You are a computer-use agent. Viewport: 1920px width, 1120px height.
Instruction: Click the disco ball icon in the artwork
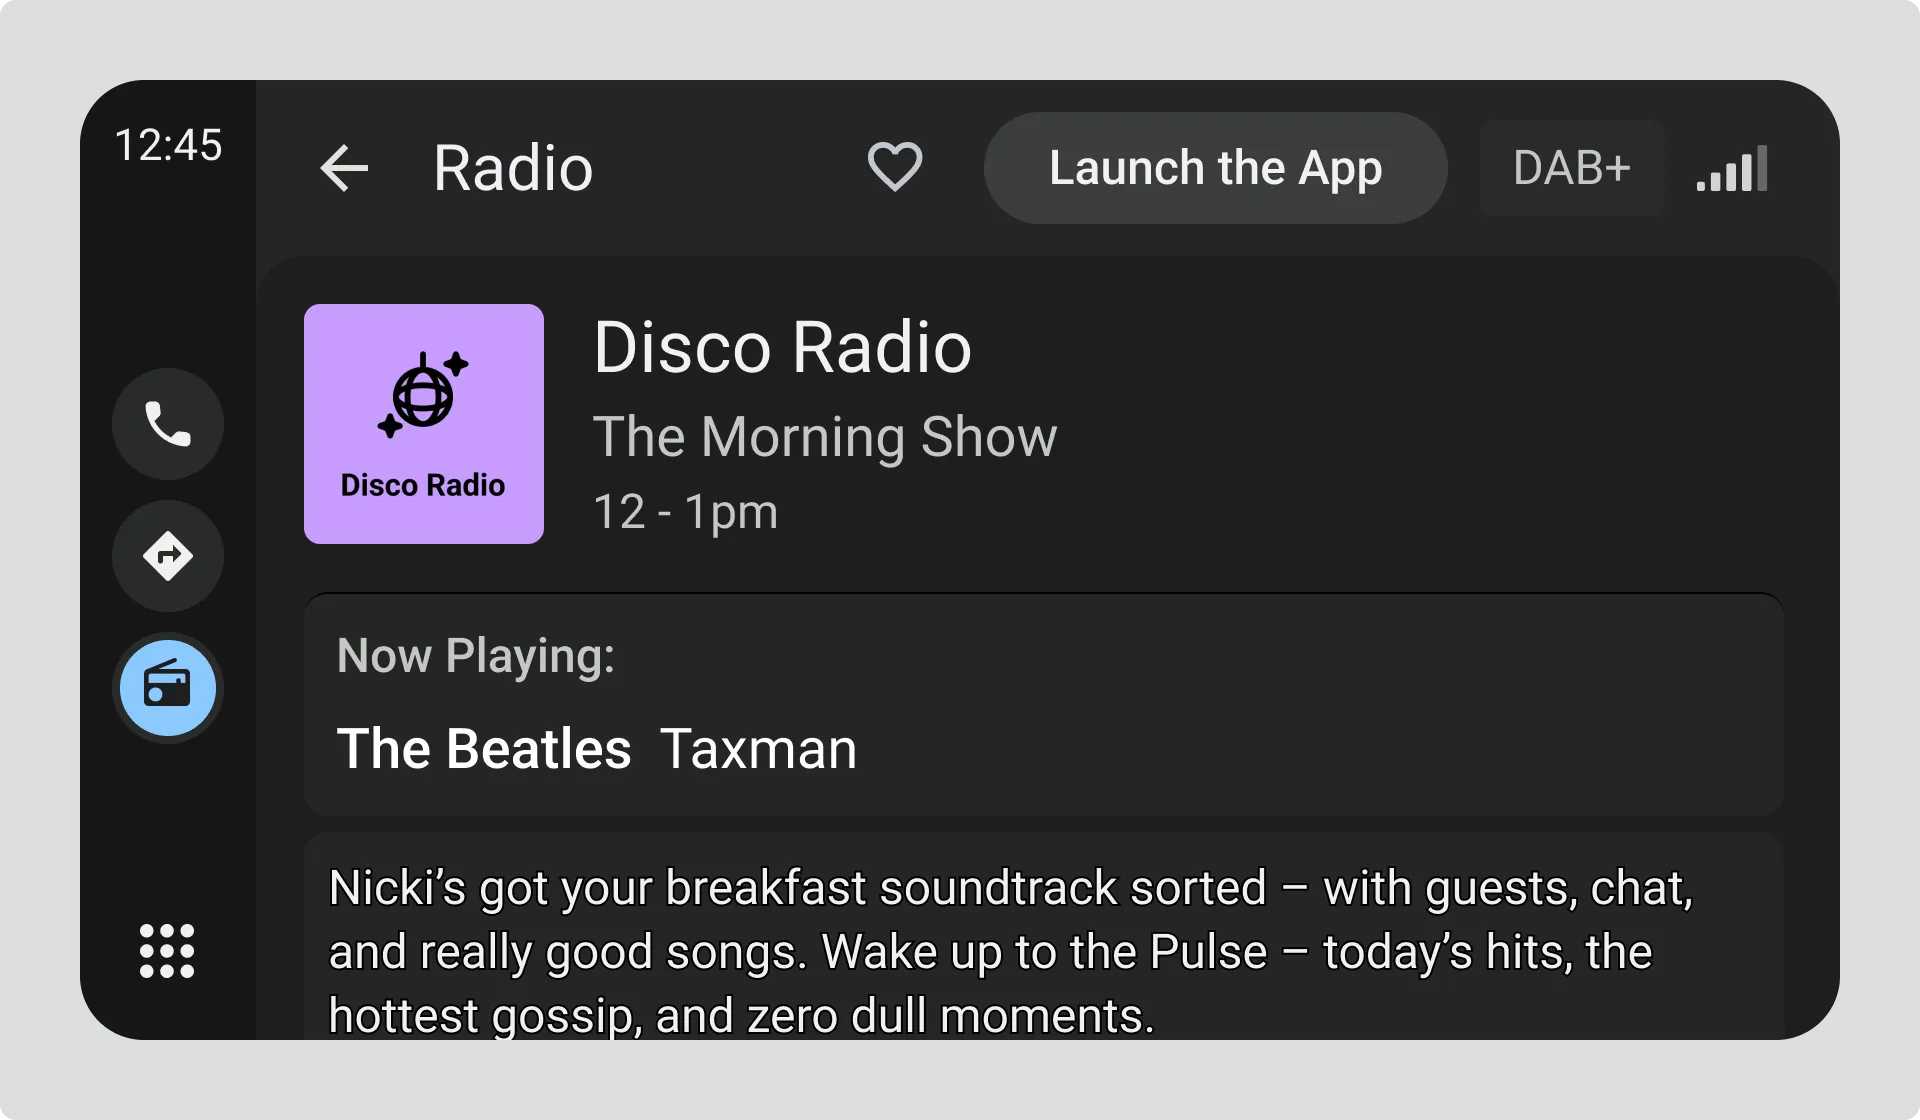point(423,395)
